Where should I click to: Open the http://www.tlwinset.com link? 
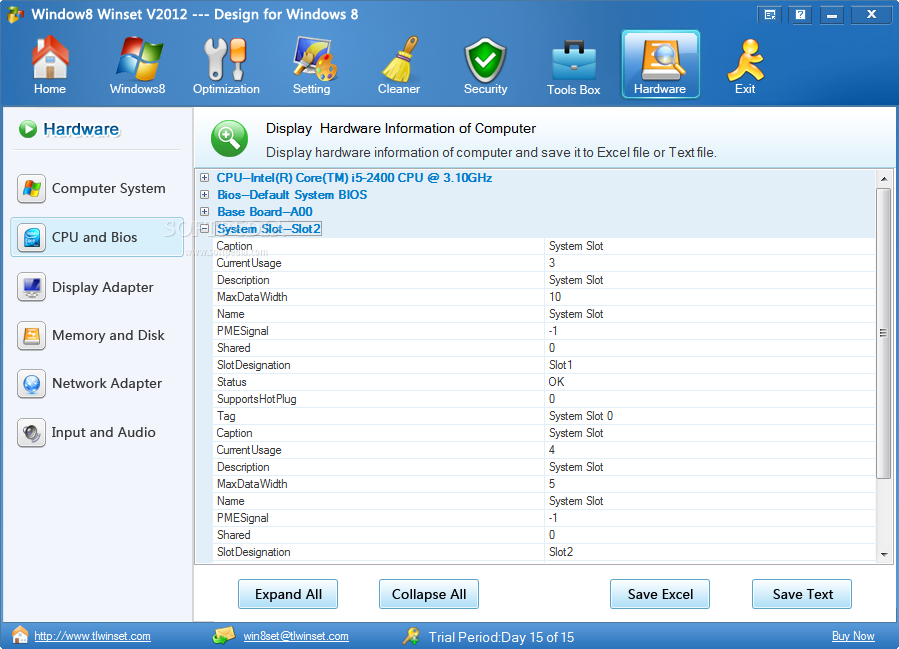click(x=92, y=636)
